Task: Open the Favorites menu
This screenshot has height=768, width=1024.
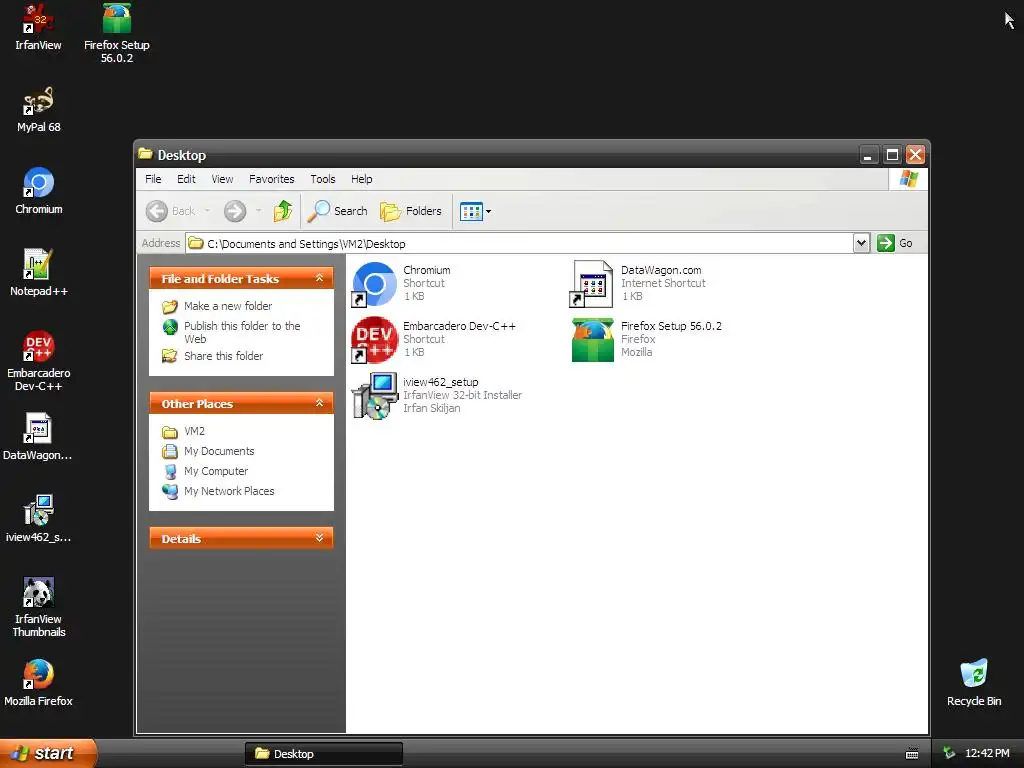Action: click(272, 179)
